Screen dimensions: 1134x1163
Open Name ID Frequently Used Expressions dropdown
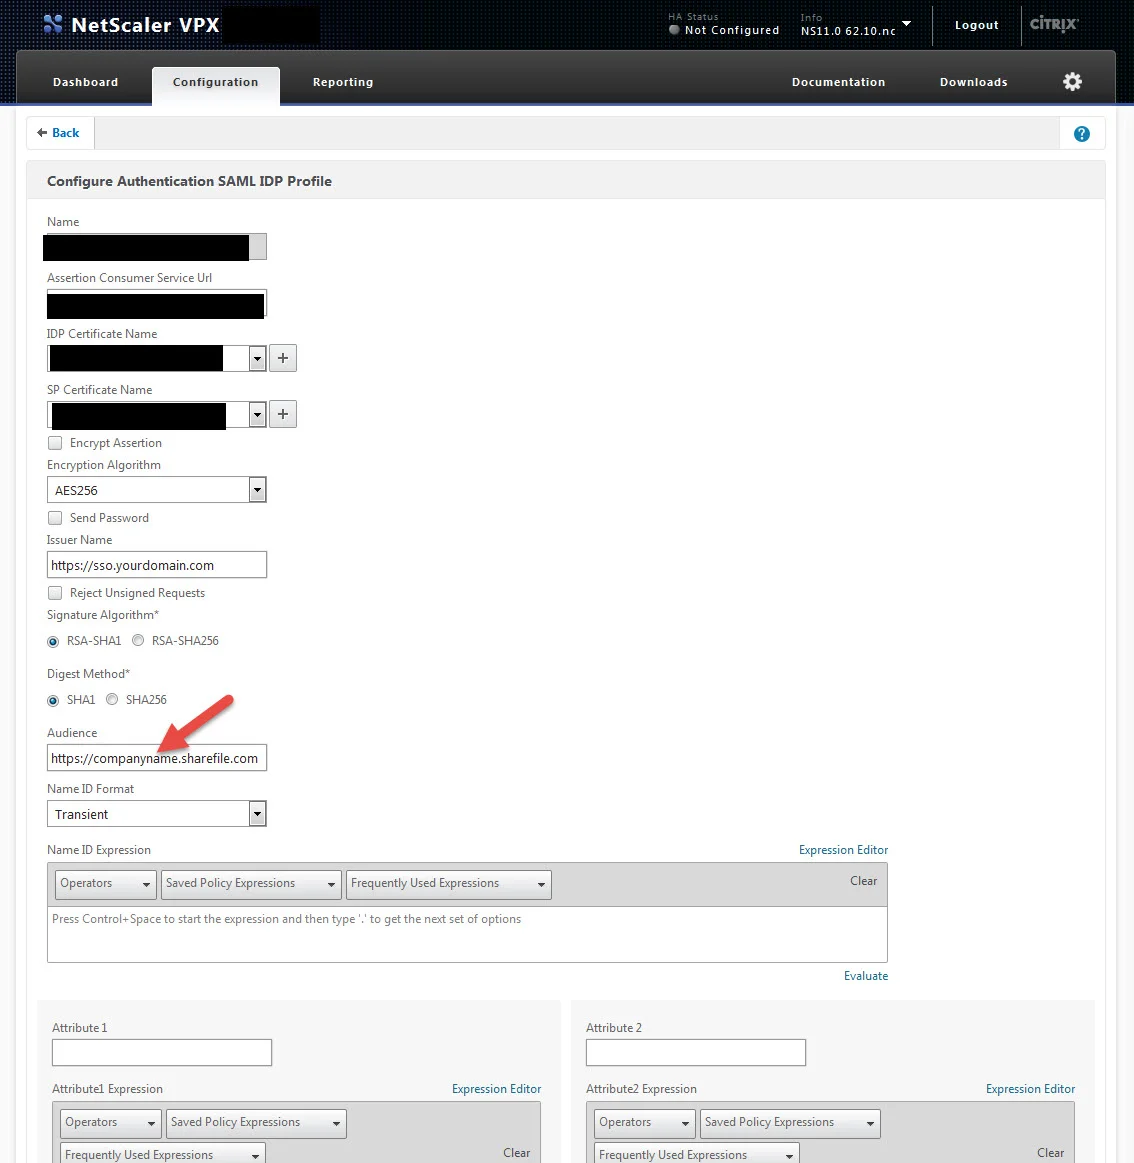point(449,884)
